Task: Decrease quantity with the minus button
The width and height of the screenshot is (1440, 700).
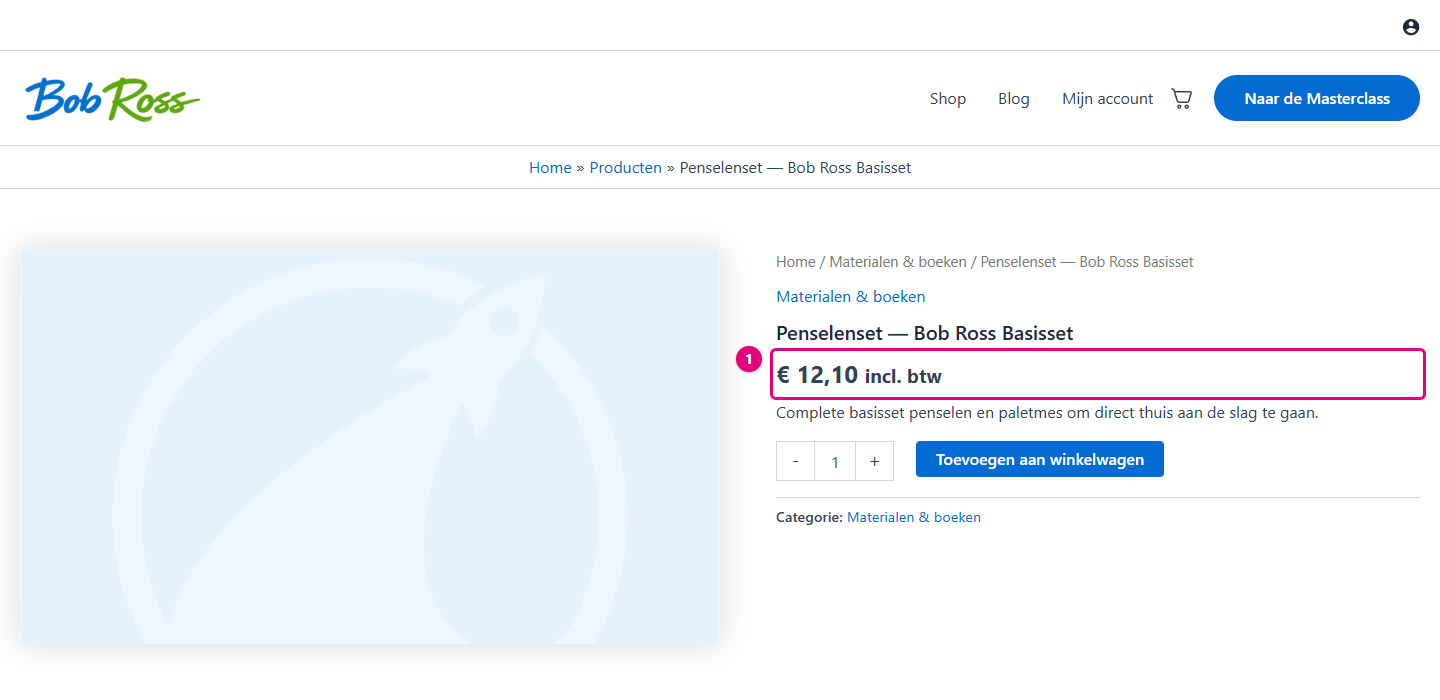Action: click(796, 461)
